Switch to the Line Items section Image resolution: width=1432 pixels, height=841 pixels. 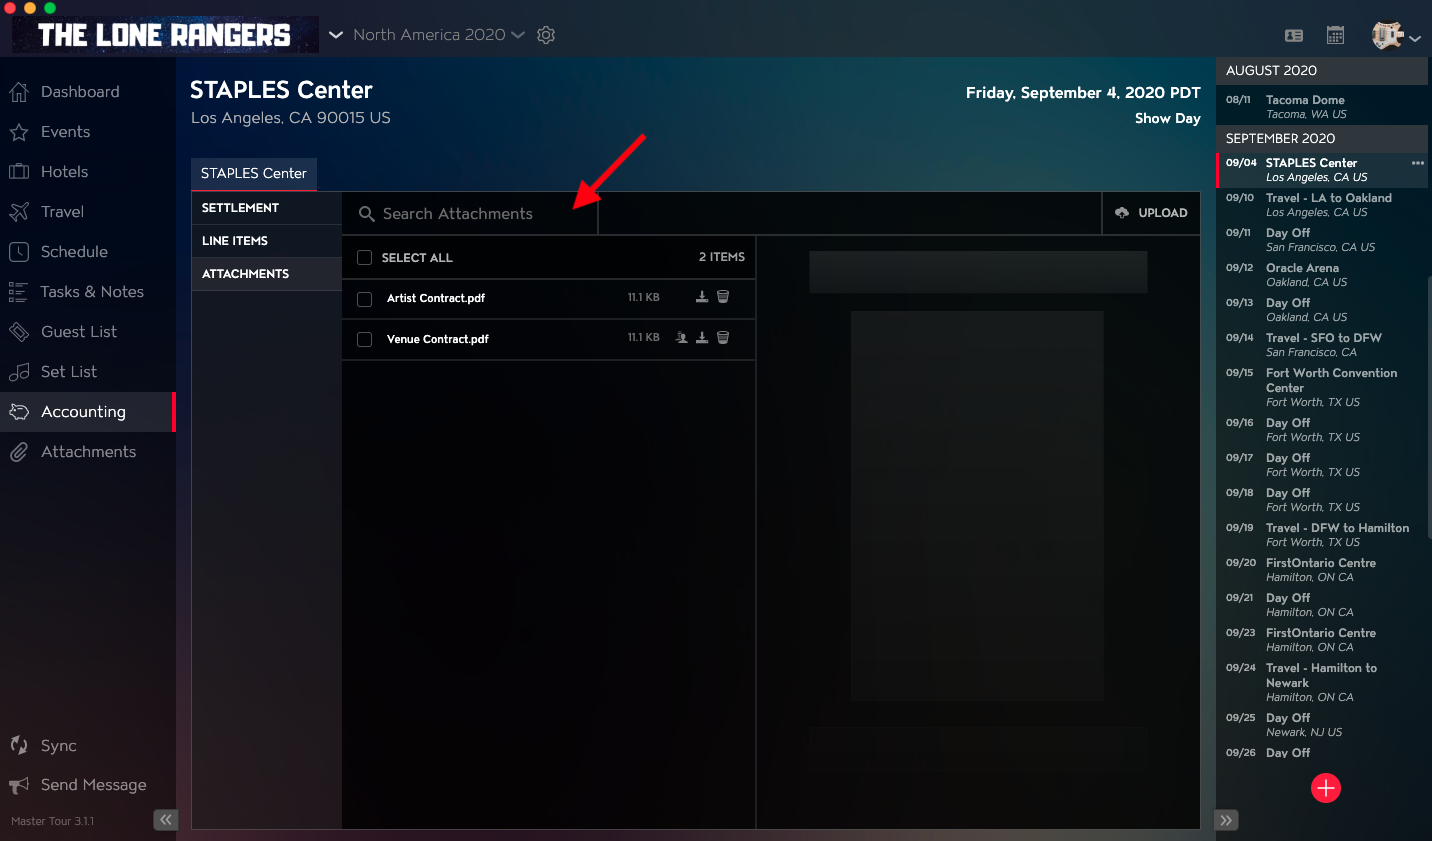tap(266, 241)
